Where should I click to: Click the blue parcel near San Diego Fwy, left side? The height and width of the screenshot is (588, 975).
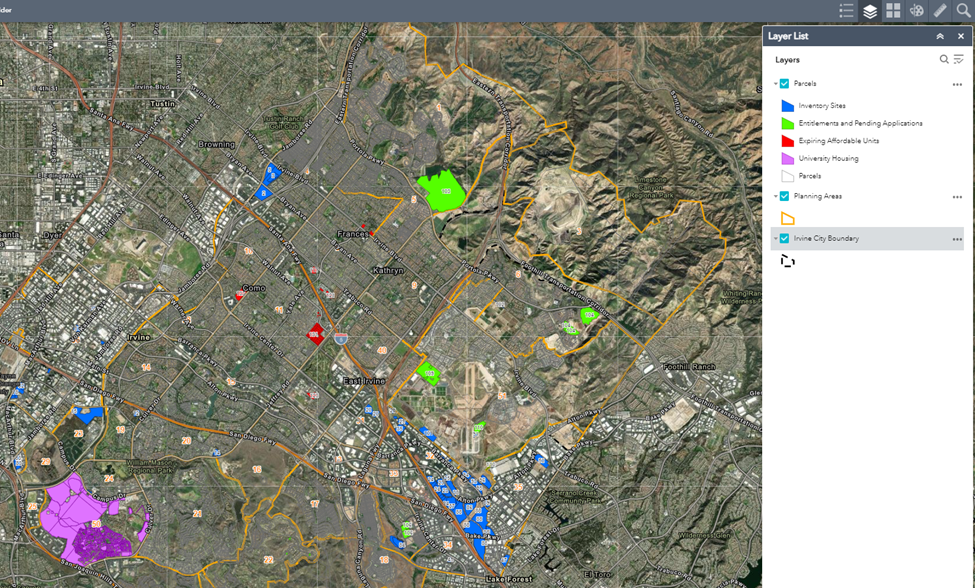tap(88, 415)
